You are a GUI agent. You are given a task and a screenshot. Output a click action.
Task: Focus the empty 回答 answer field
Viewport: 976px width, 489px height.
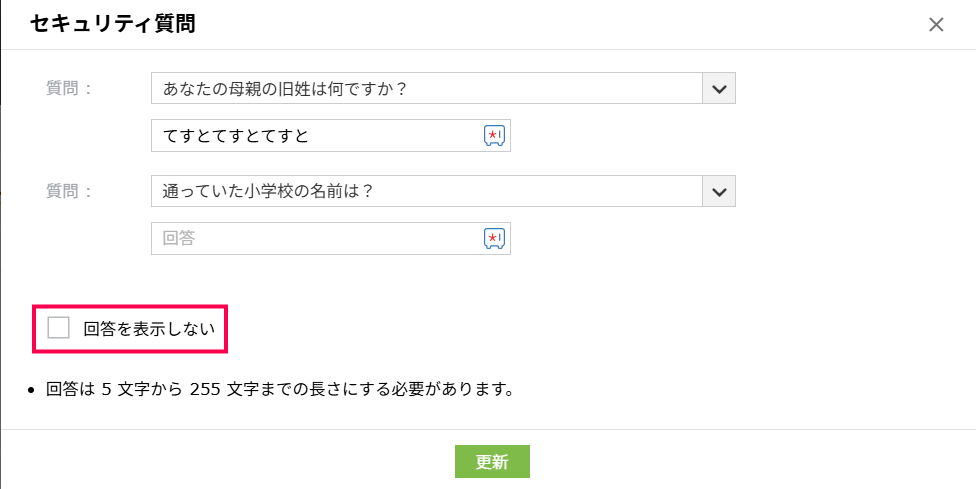point(315,238)
